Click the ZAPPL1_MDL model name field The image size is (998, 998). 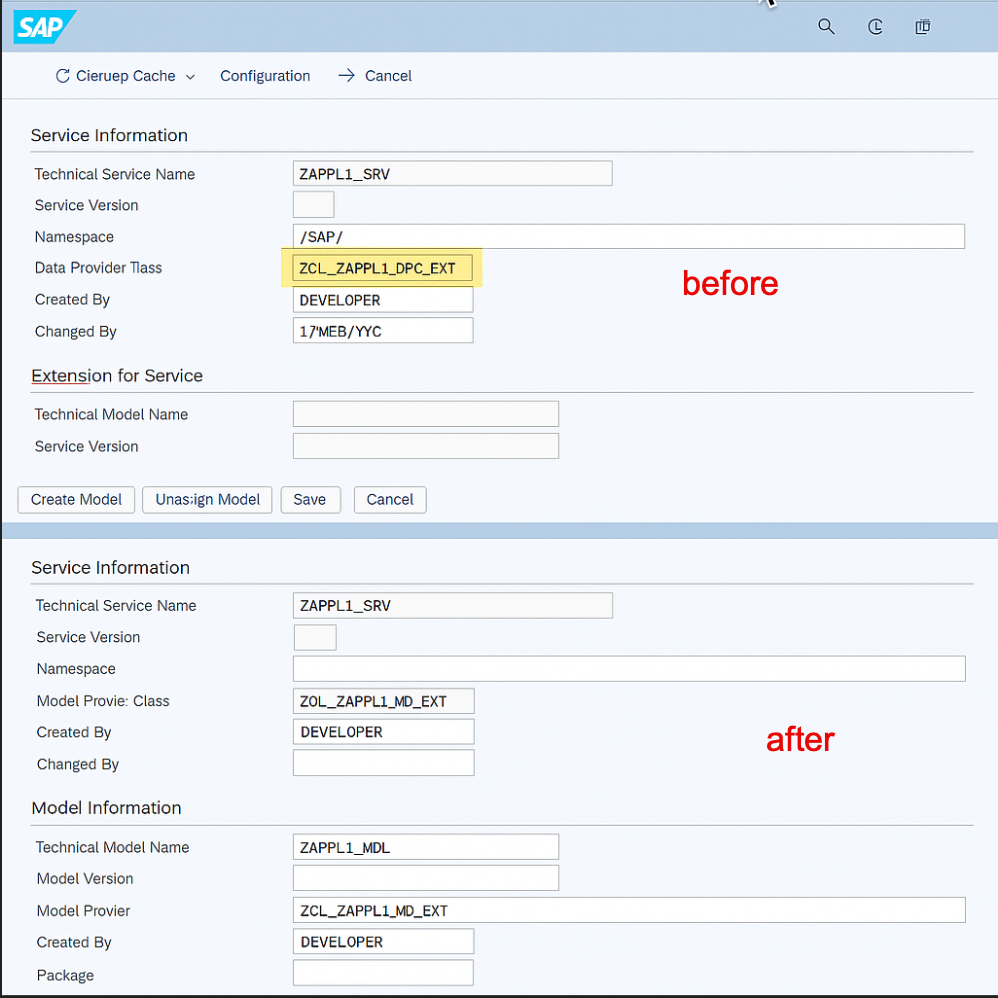pos(426,847)
